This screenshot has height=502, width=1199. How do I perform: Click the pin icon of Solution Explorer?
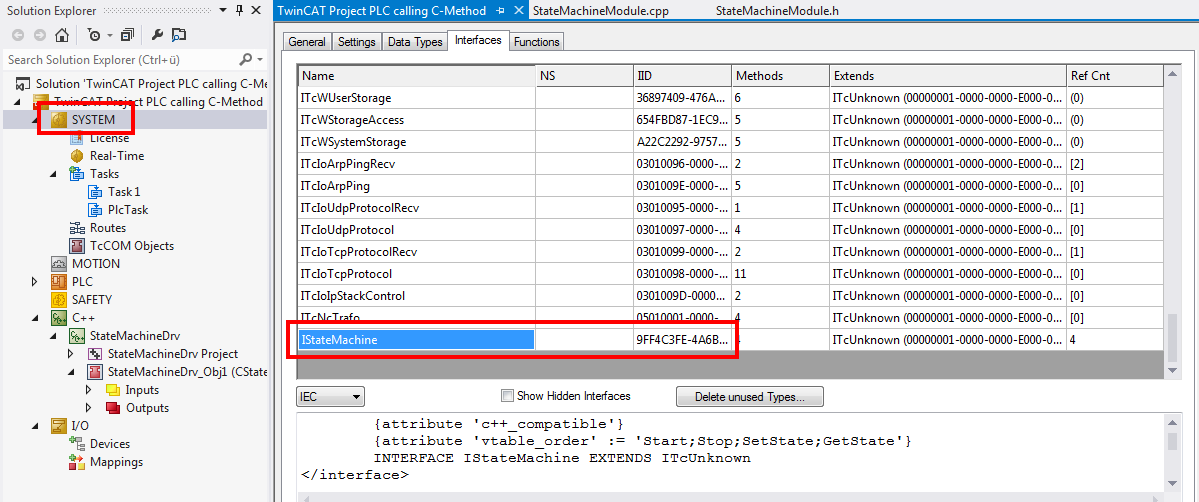pos(239,10)
